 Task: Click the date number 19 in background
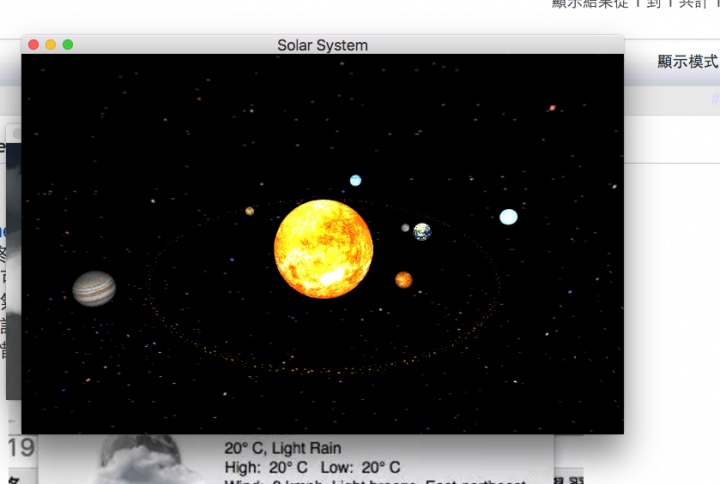pos(21,448)
